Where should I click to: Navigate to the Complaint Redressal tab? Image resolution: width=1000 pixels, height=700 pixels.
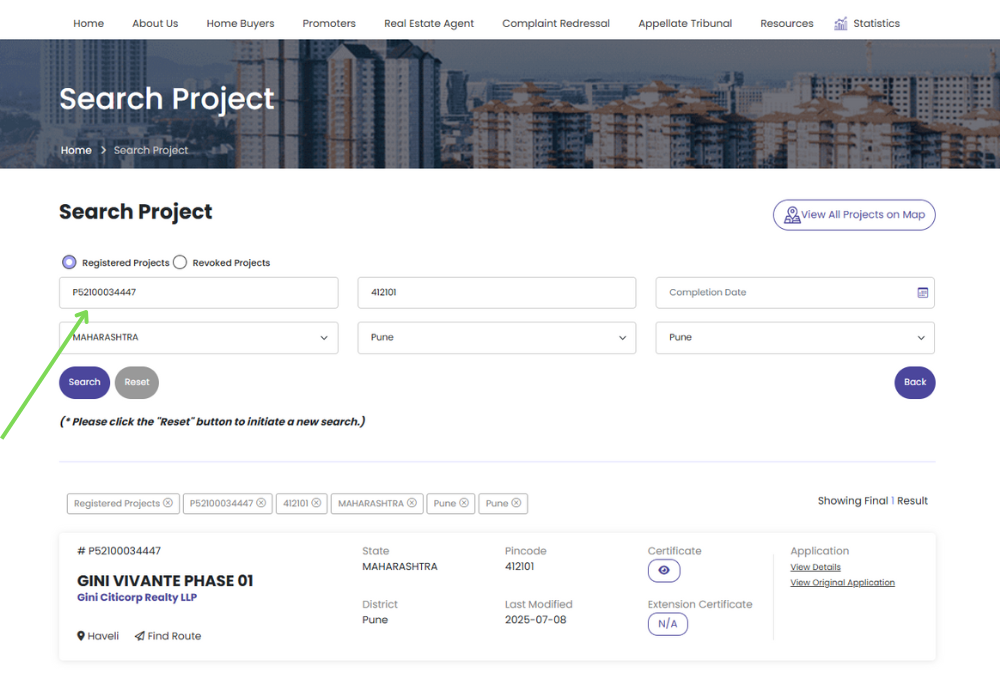pos(556,22)
